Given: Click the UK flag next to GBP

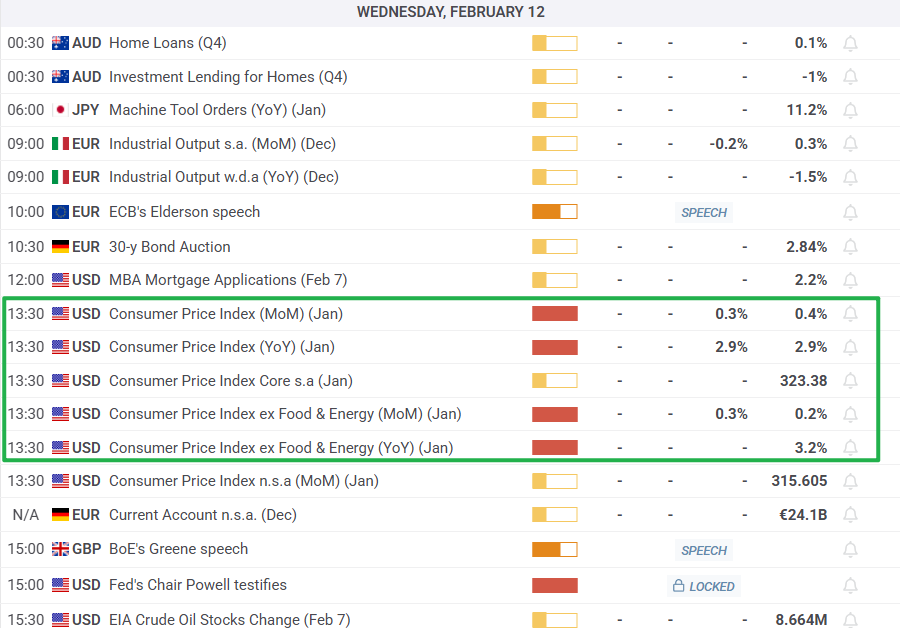Looking at the screenshot, I should click(x=60, y=549).
